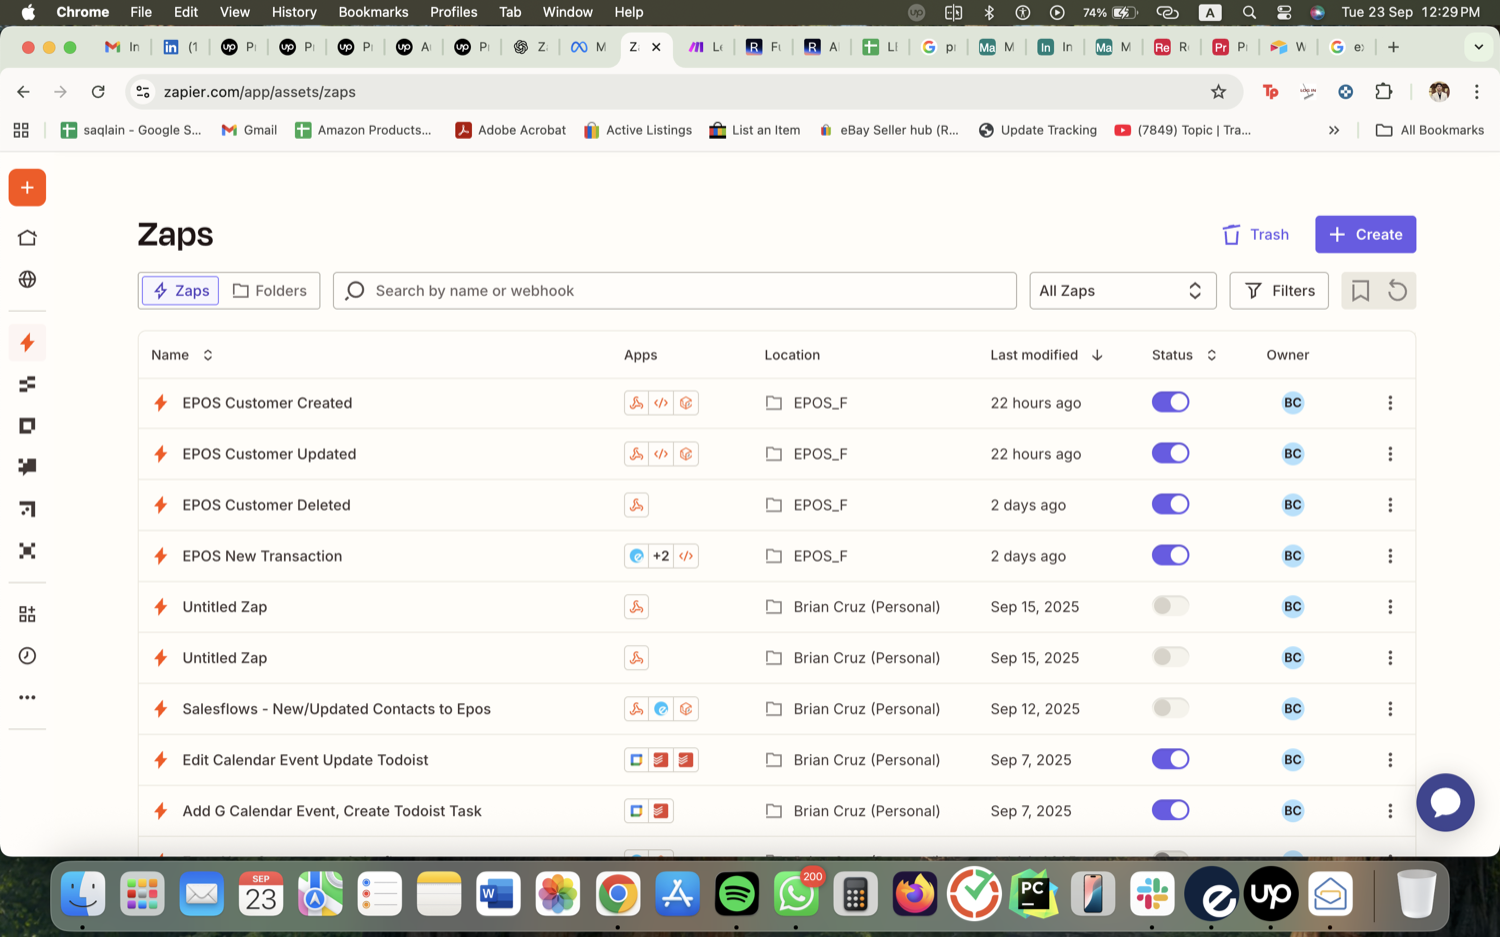The width and height of the screenshot is (1500, 937).
Task: Turn on the second Untitled Zap toggle
Action: (x=1170, y=657)
